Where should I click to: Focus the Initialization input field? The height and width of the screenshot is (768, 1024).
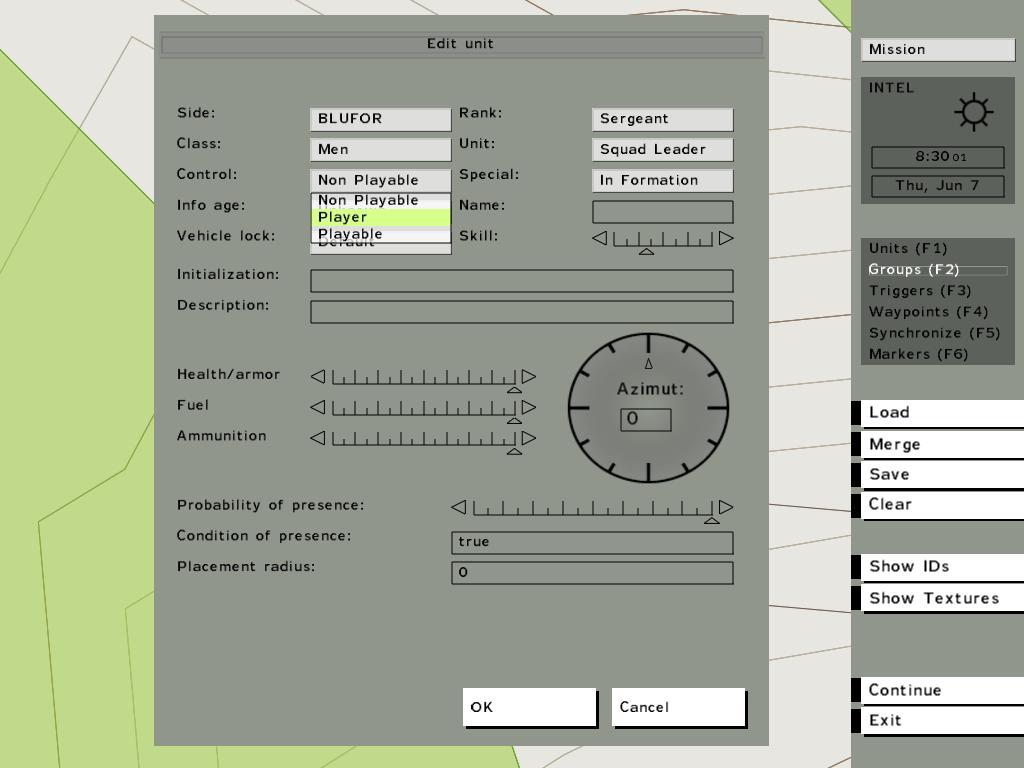tap(522, 281)
